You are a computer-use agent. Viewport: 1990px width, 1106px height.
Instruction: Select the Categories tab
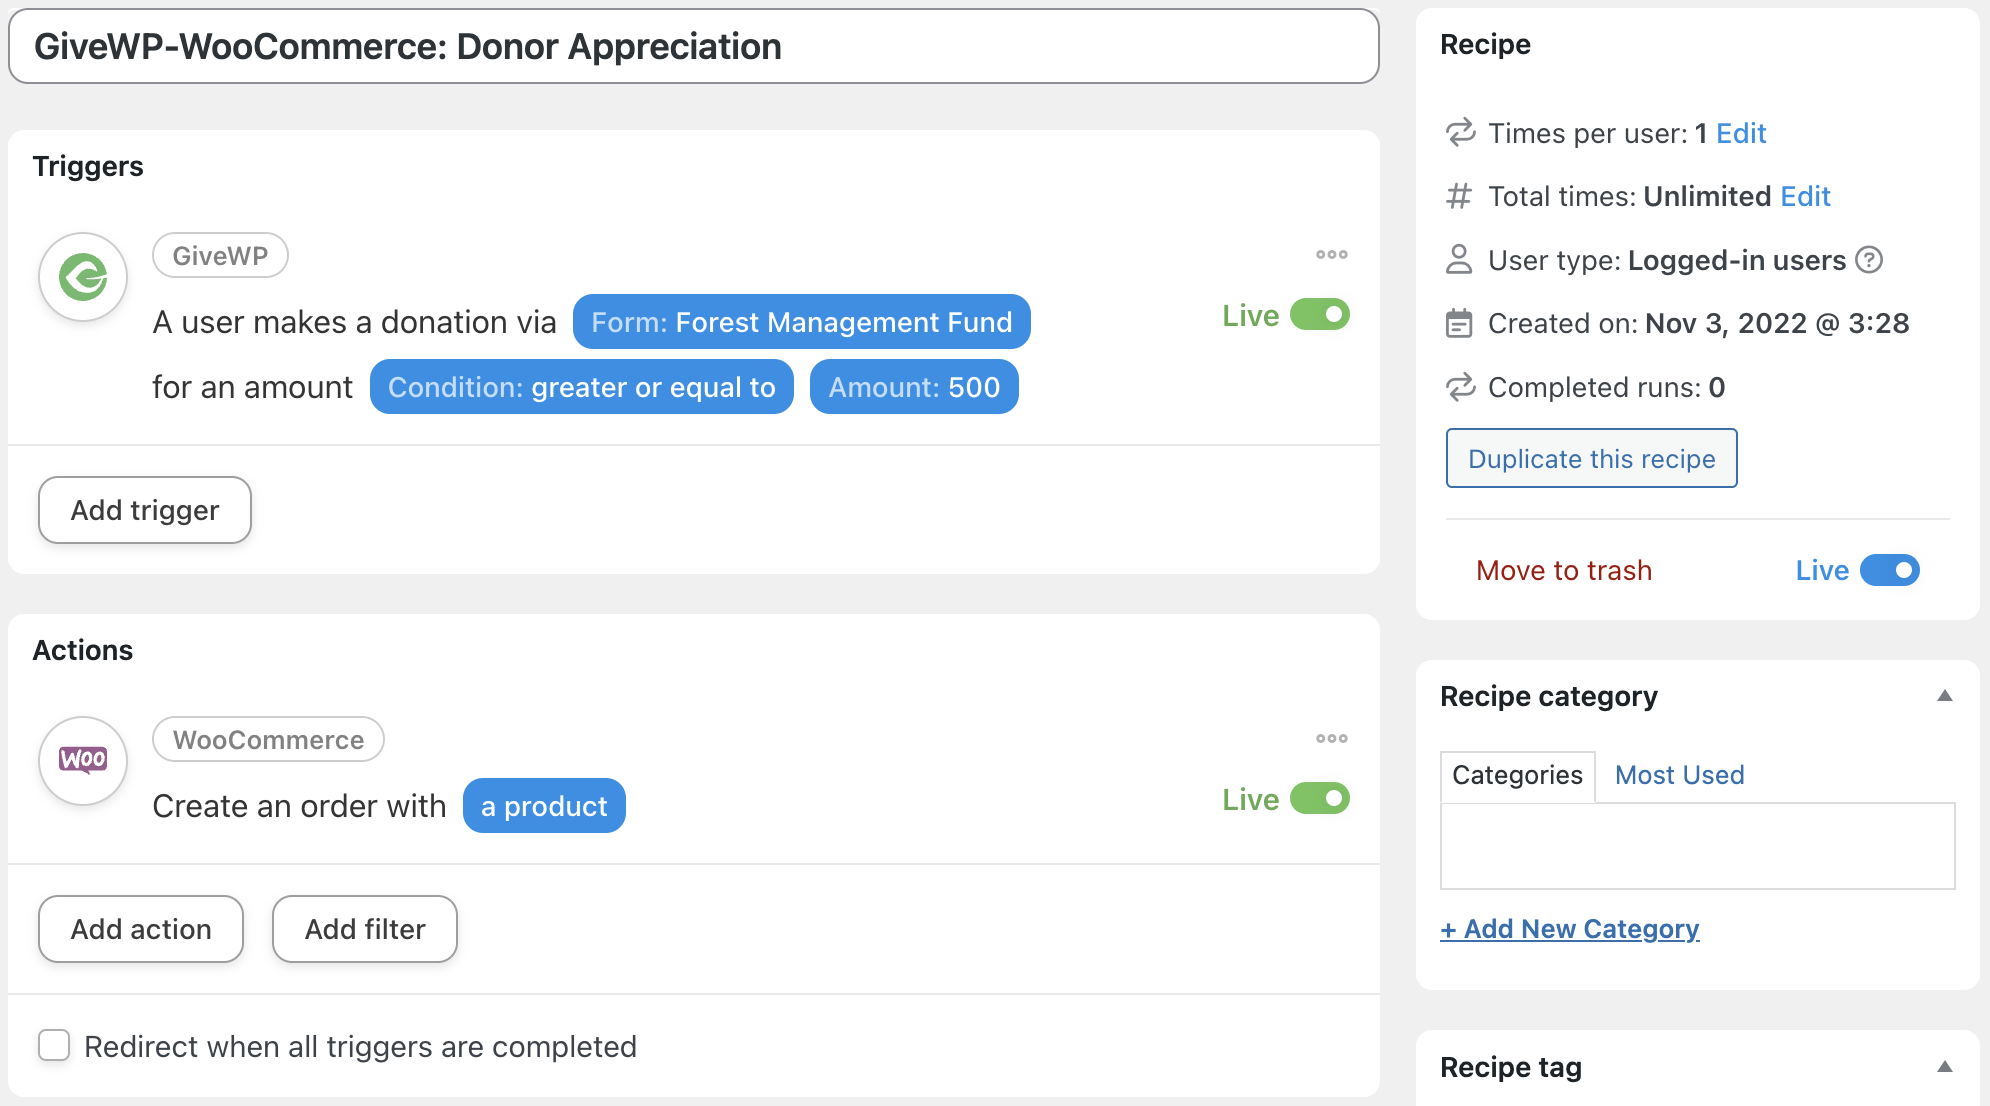point(1517,776)
